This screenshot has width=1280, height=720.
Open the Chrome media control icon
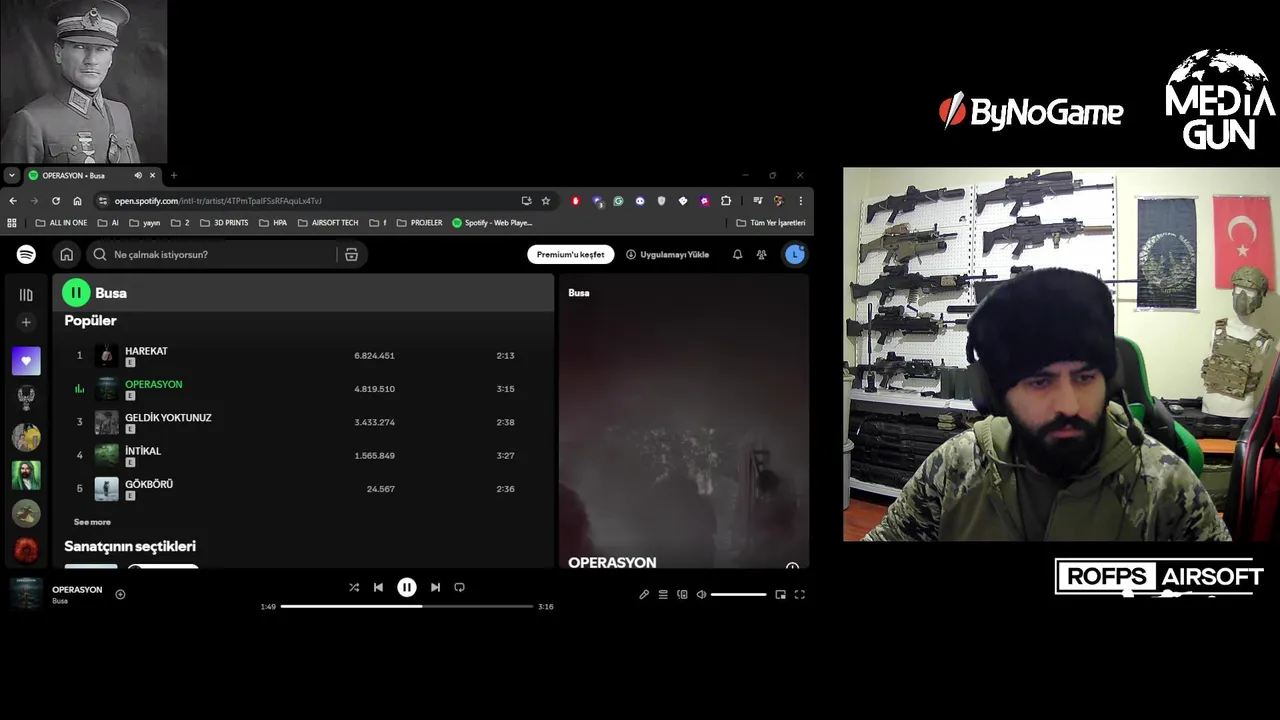click(x=758, y=200)
